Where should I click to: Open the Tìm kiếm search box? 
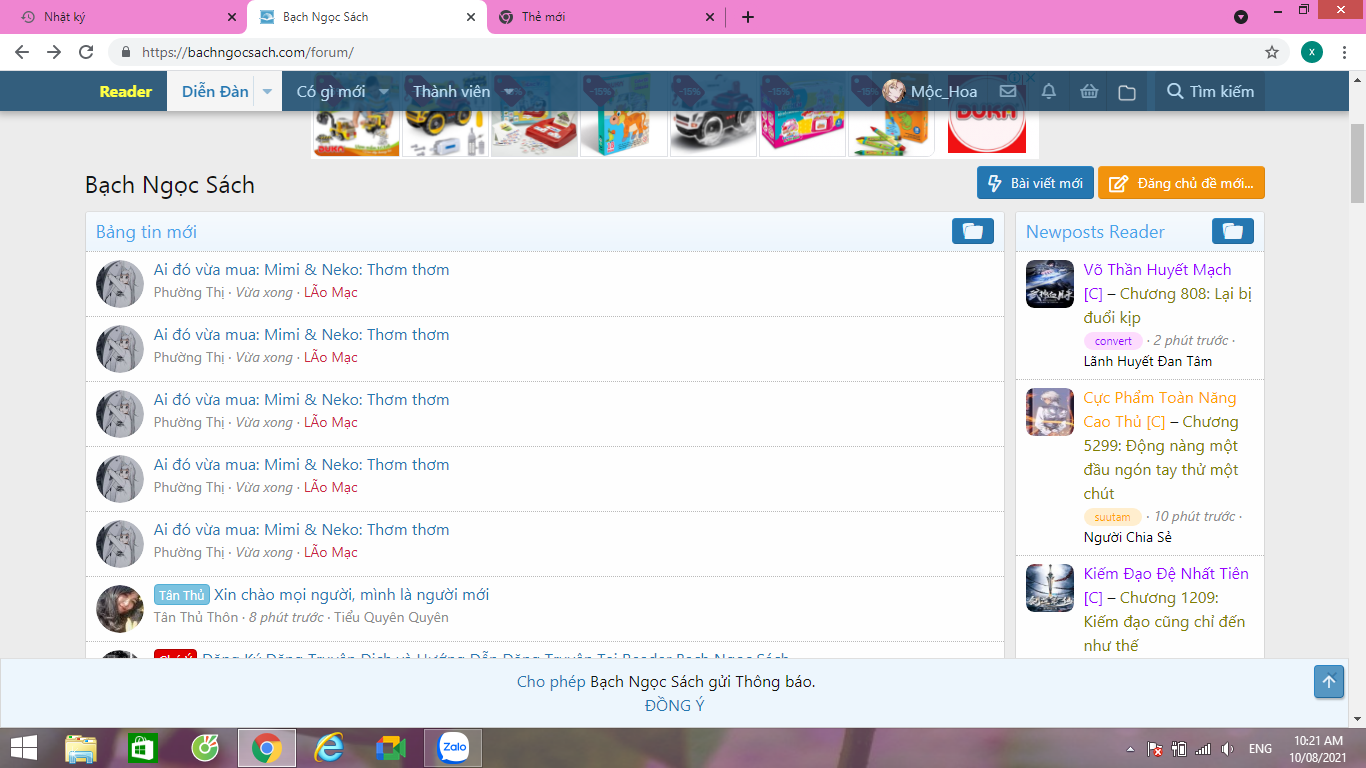[x=1210, y=92]
